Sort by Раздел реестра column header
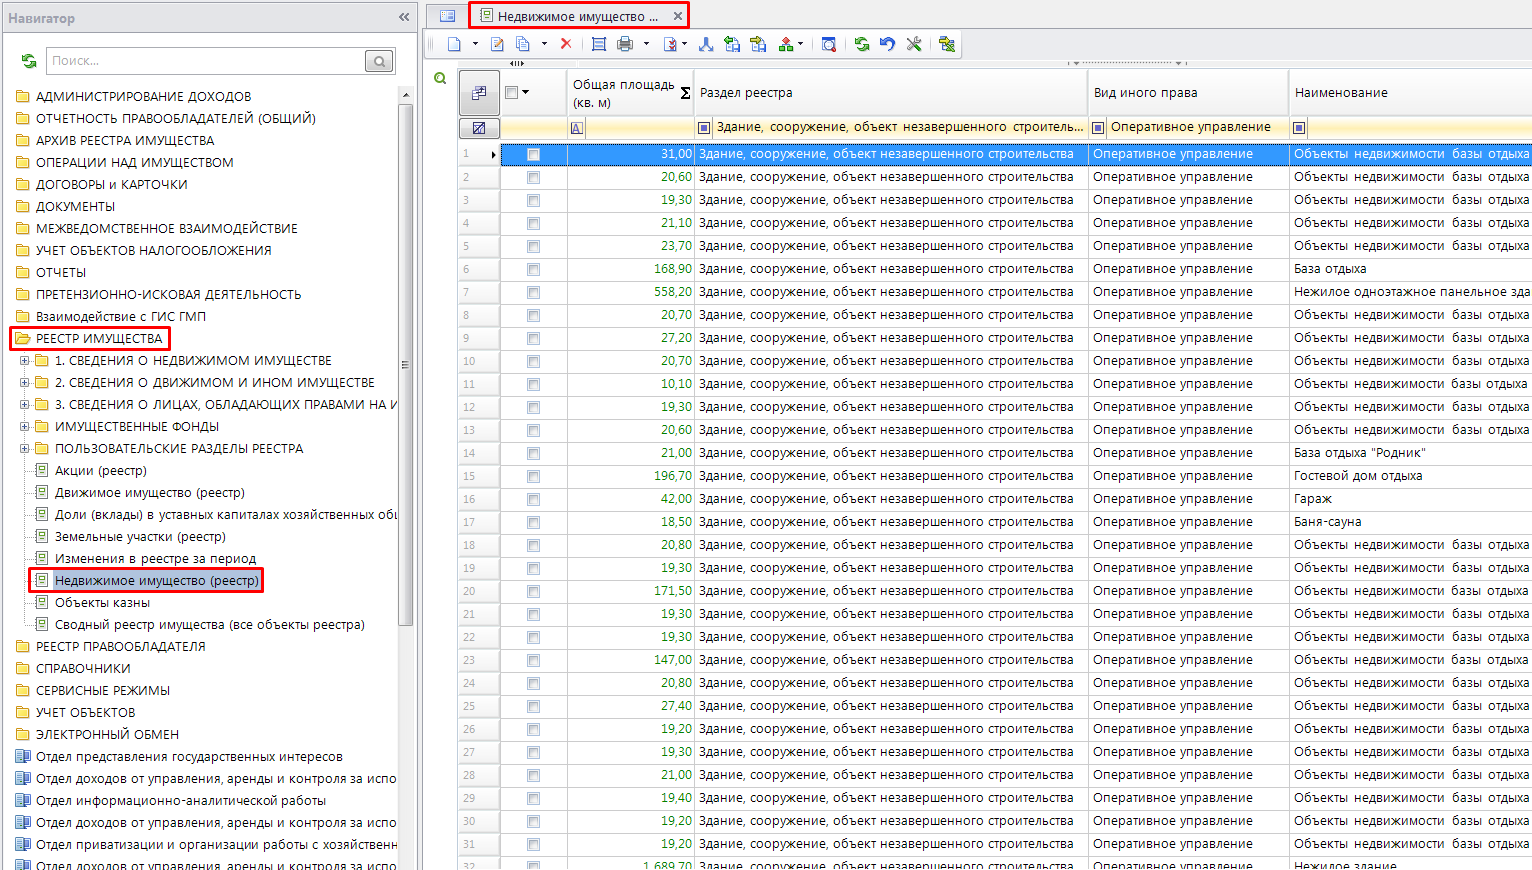Viewport: 1532px width, 870px height. click(890, 93)
